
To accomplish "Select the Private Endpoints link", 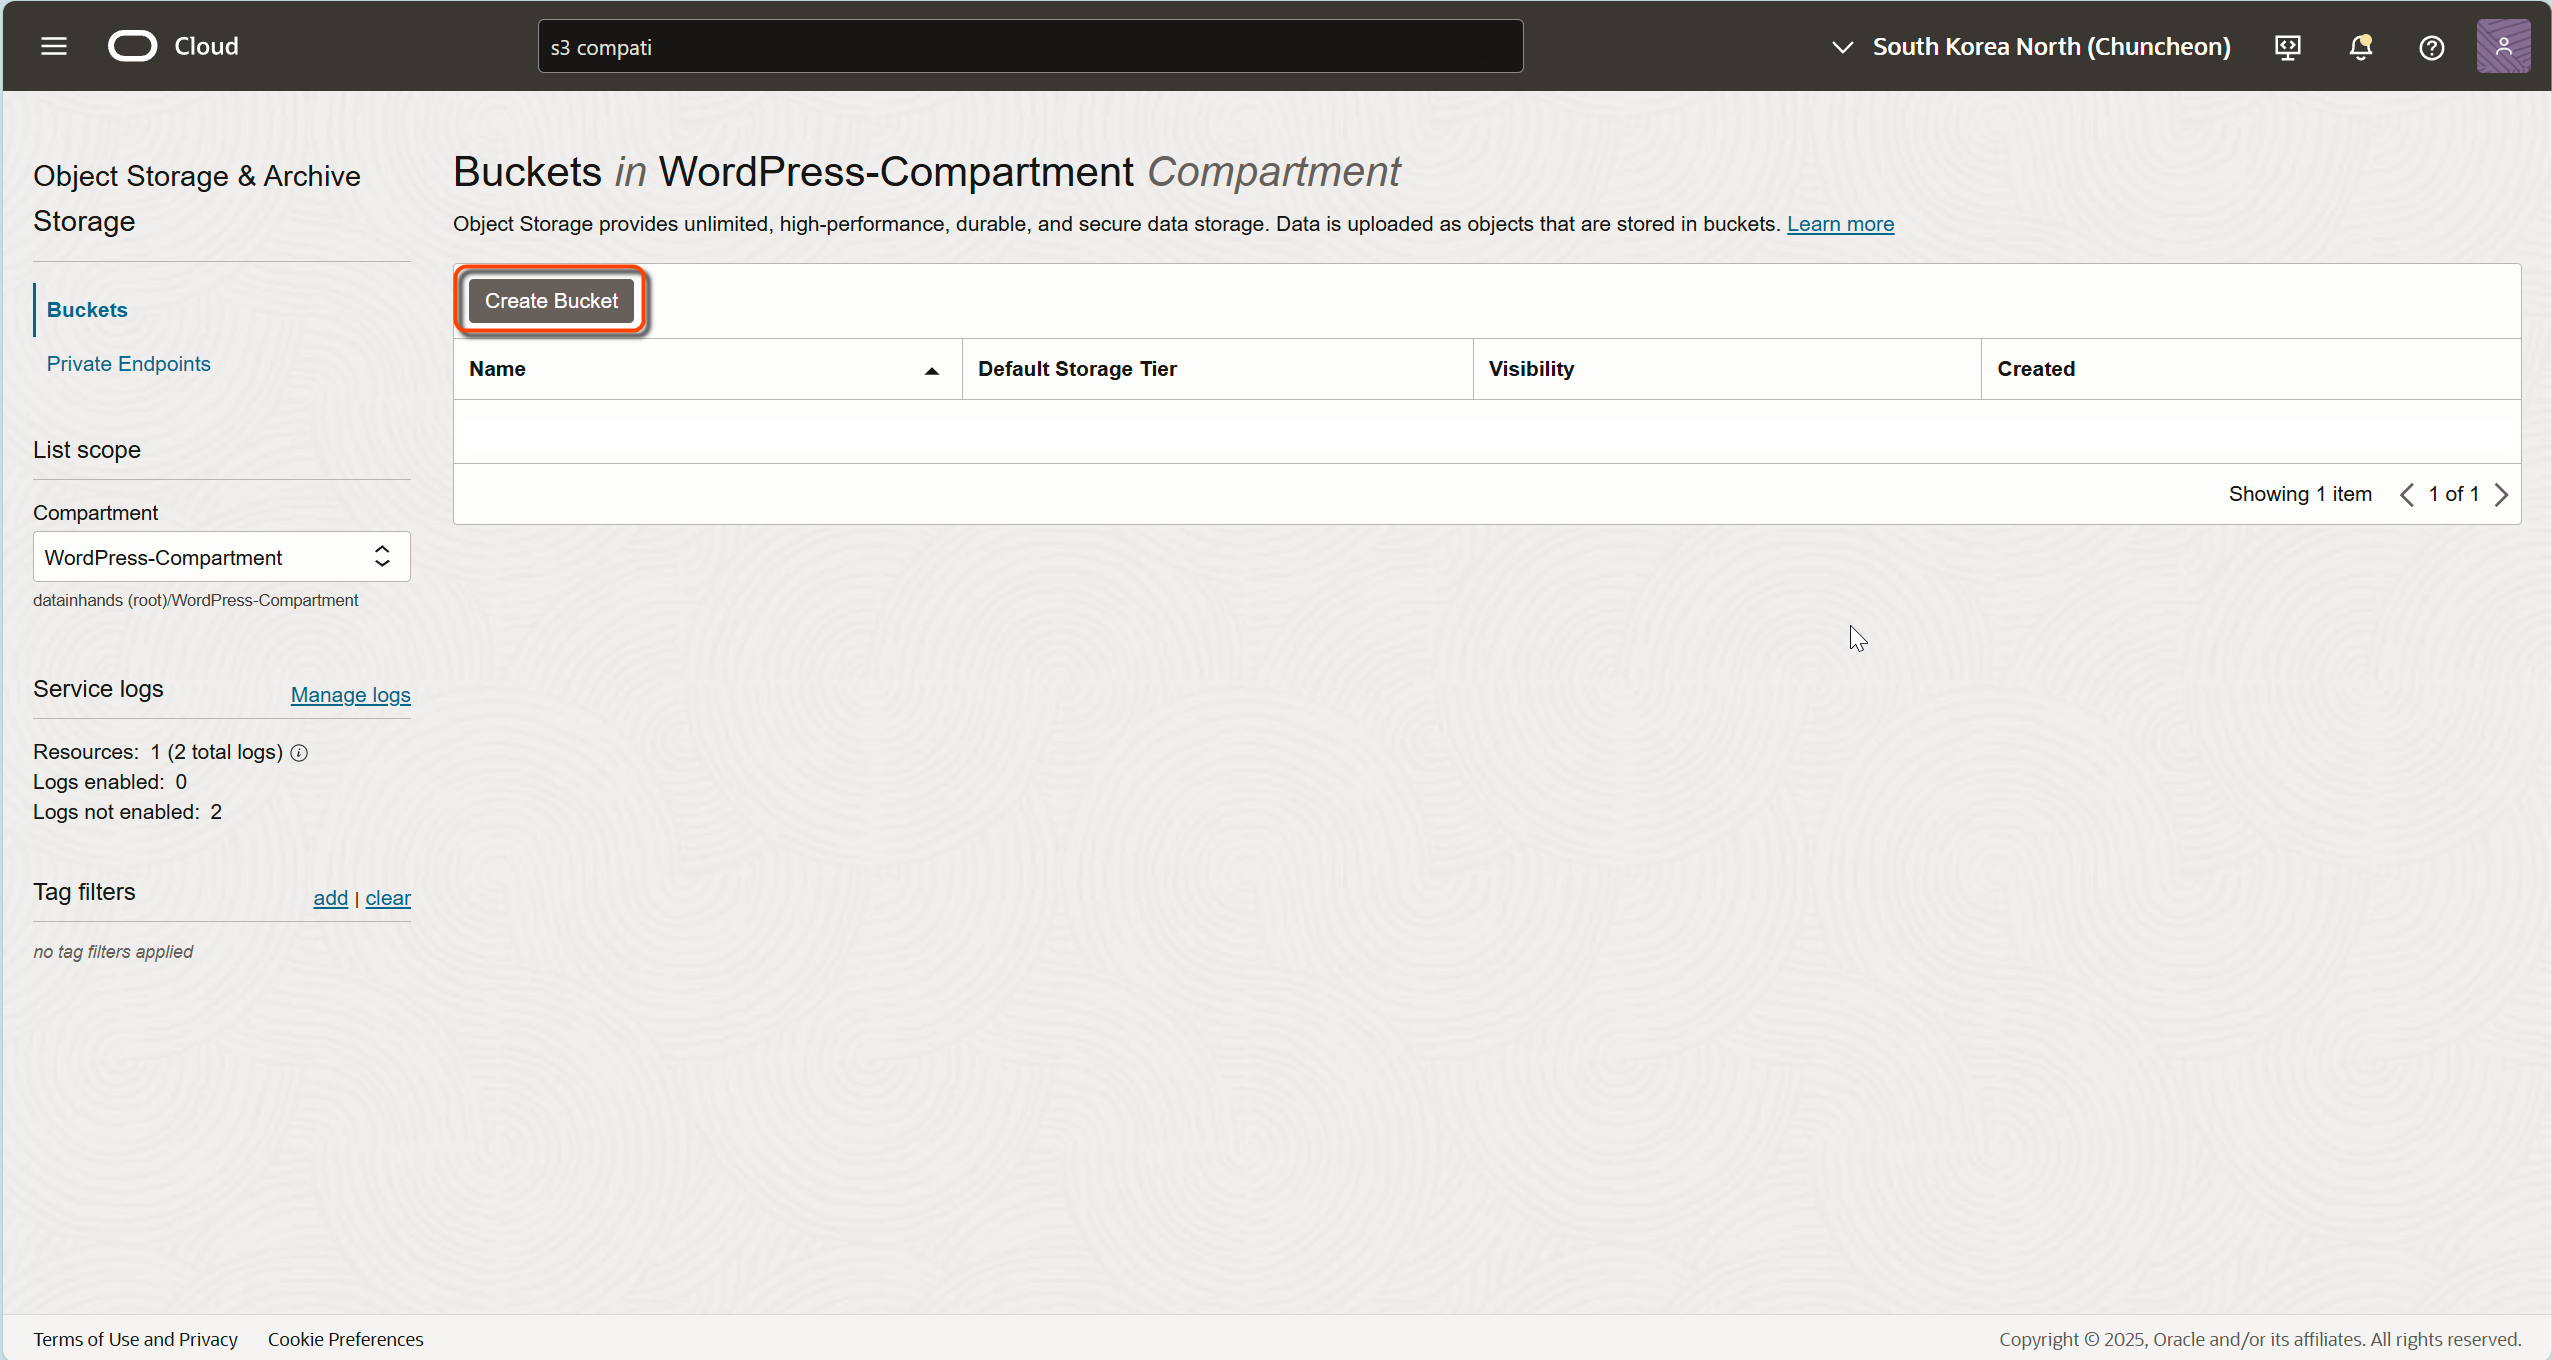I will 130,363.
